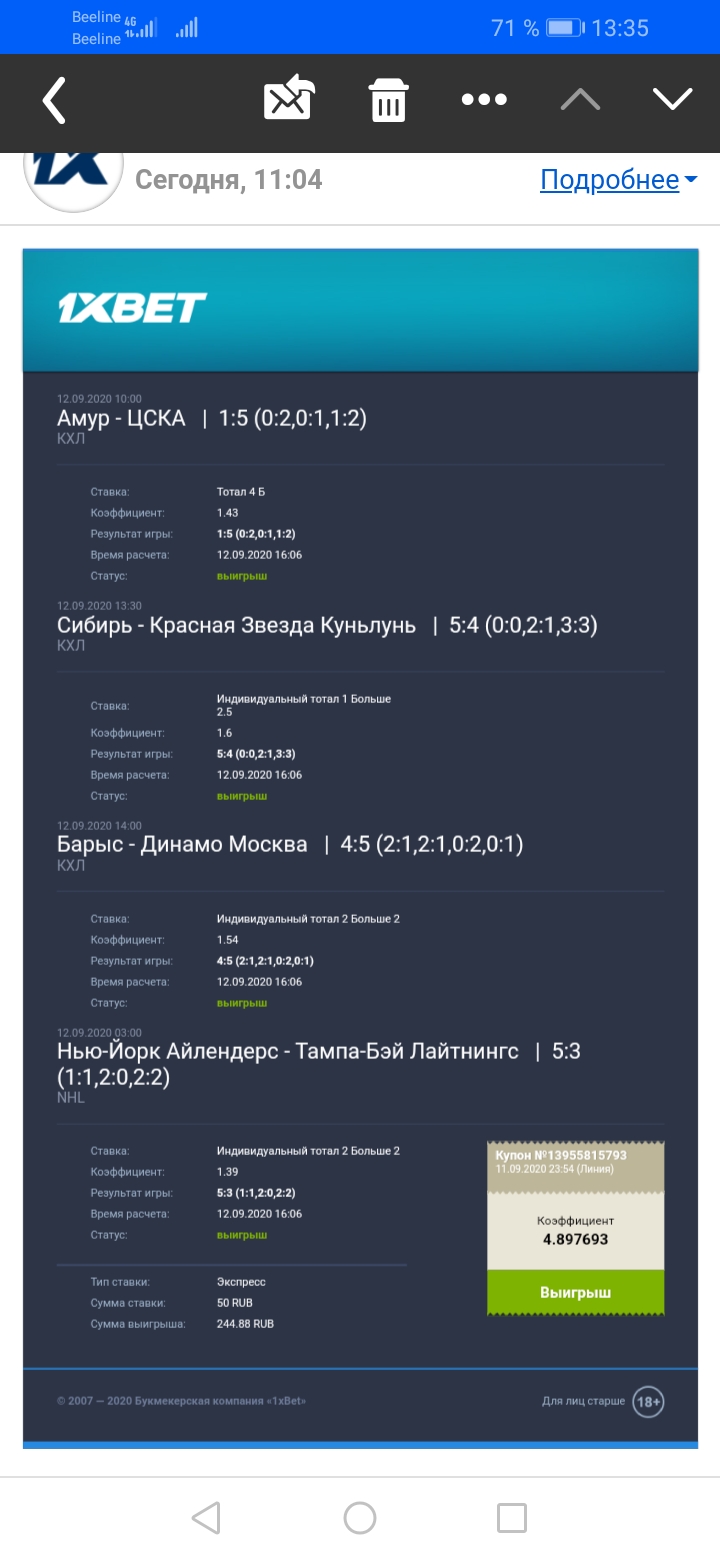The image size is (720, 1560).
Task: Open the three-dots more options menu
Action: [x=484, y=99]
